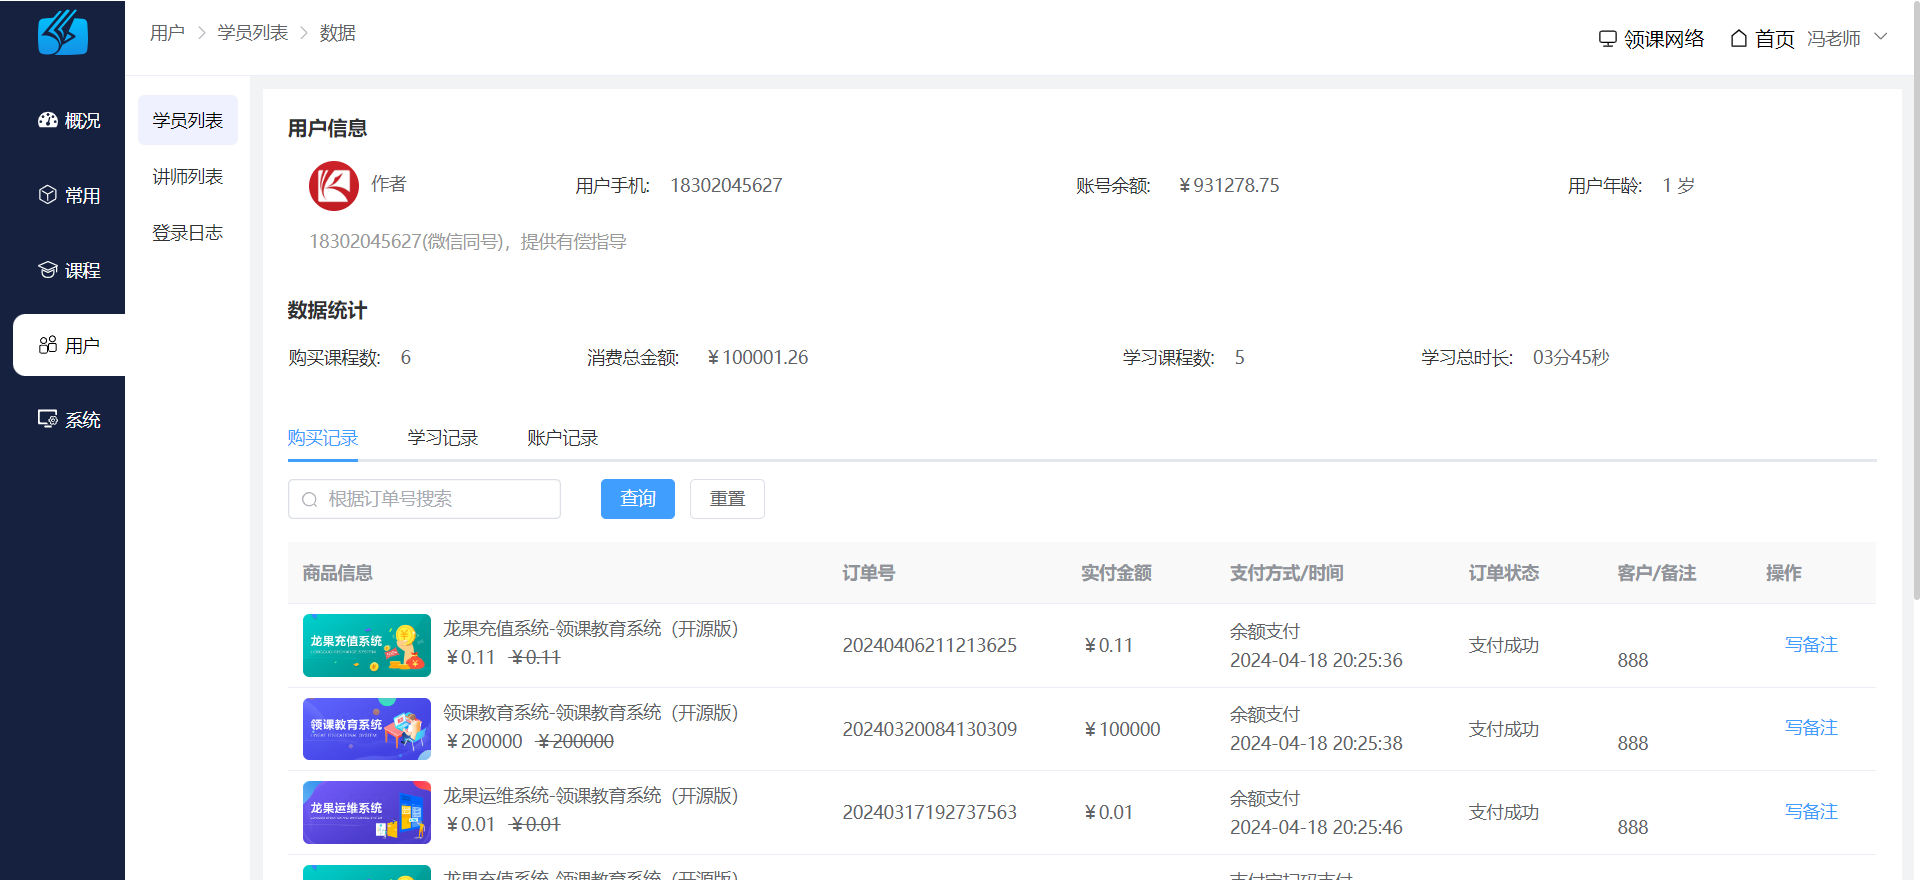Click the home icon beside 首页
Image resolution: width=1920 pixels, height=880 pixels.
[1739, 38]
